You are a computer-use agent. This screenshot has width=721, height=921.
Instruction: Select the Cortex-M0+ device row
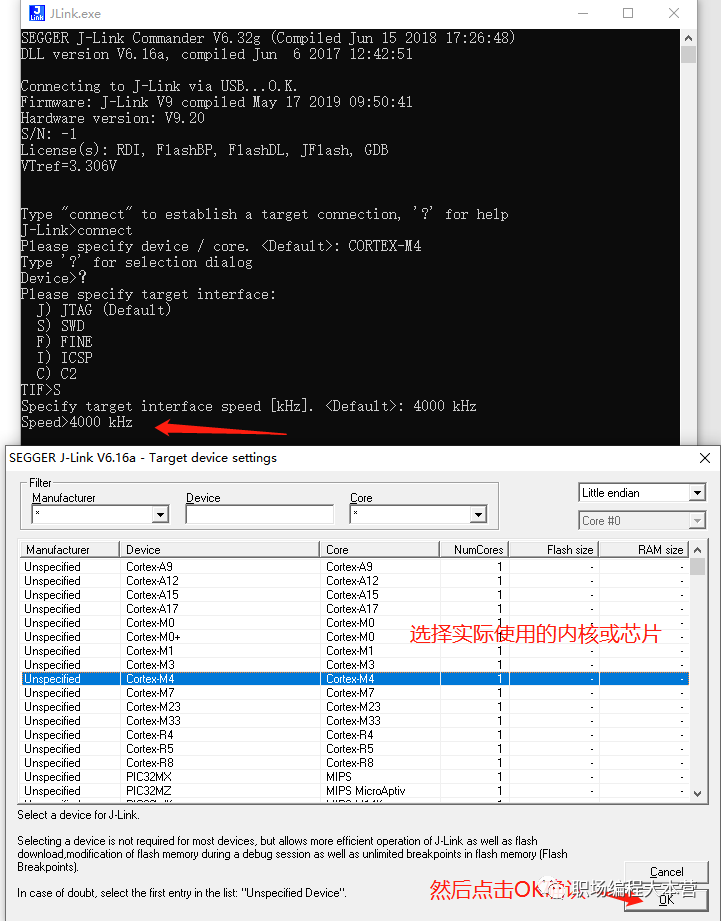click(355, 637)
